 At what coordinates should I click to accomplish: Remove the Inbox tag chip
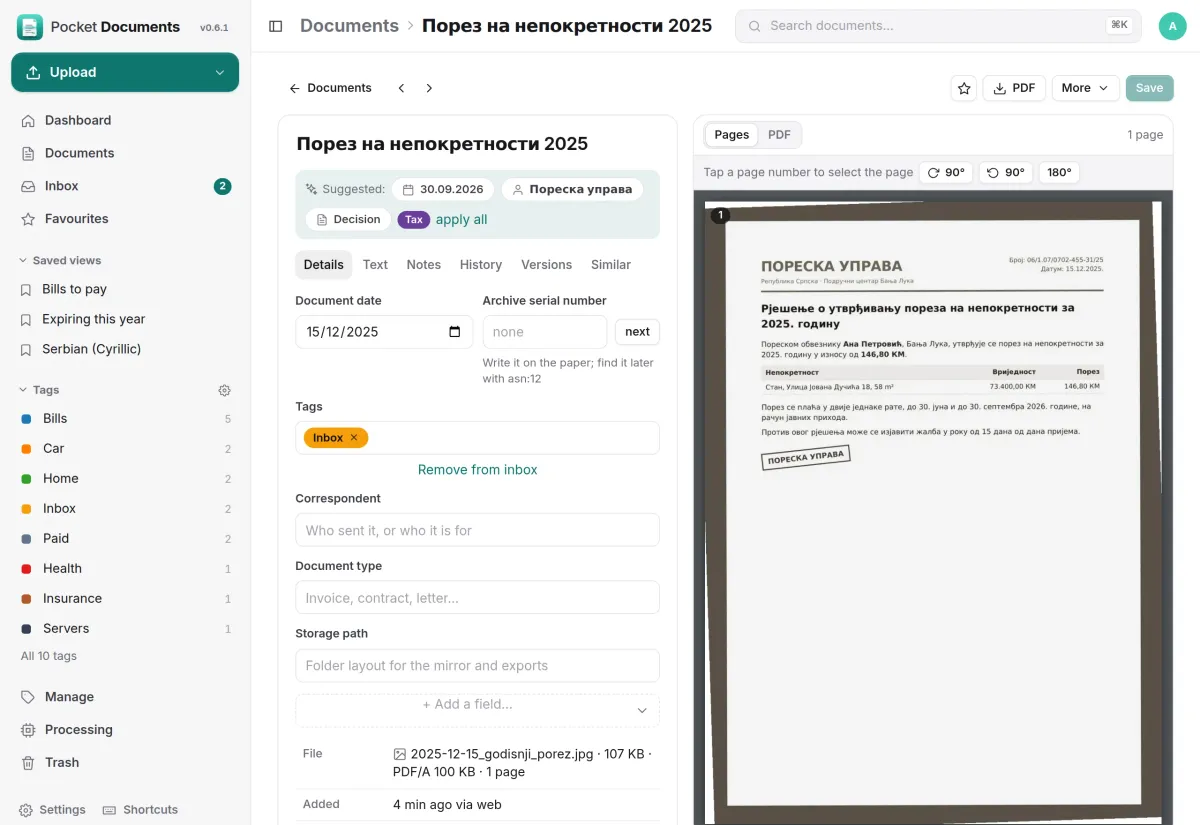coord(354,438)
